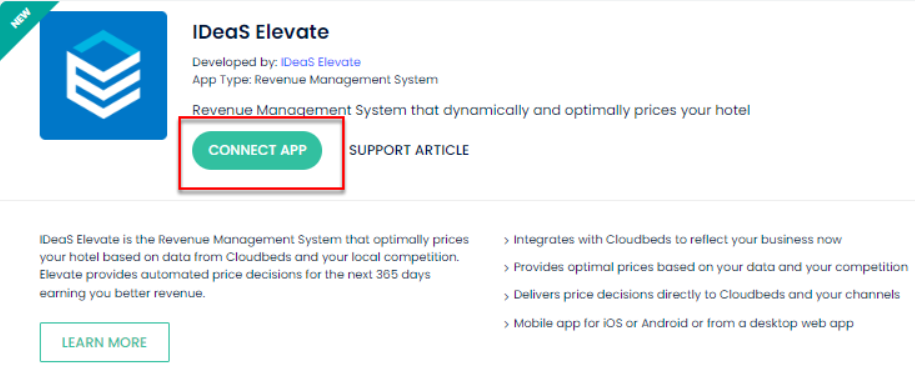
Task: Click the LEARN MORE outlined button
Action: [104, 342]
